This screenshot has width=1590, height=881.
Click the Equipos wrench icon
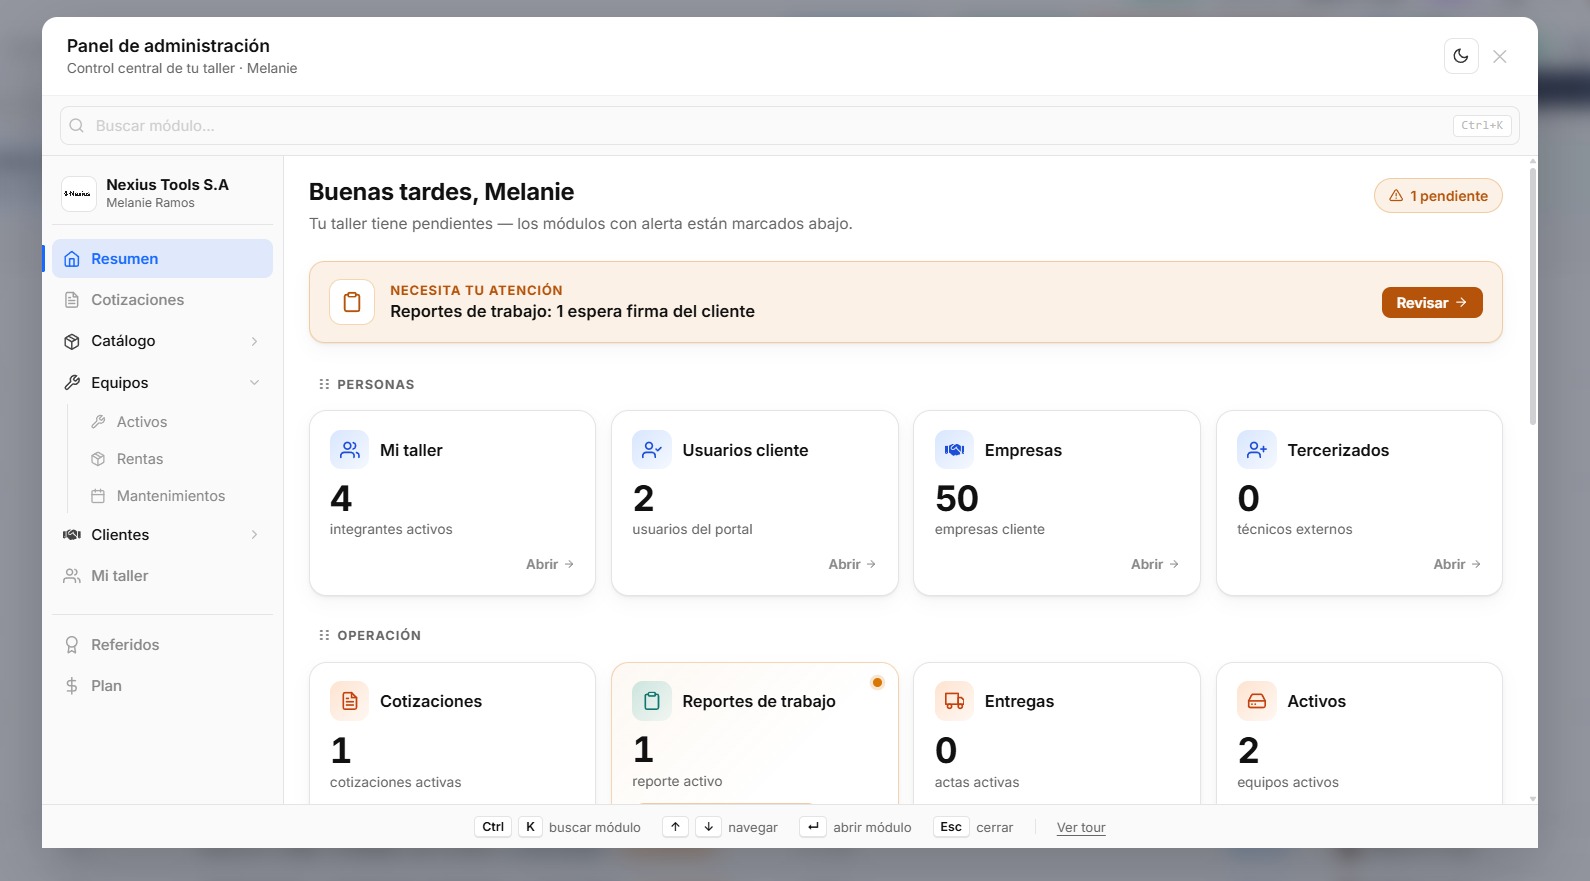[x=72, y=383]
